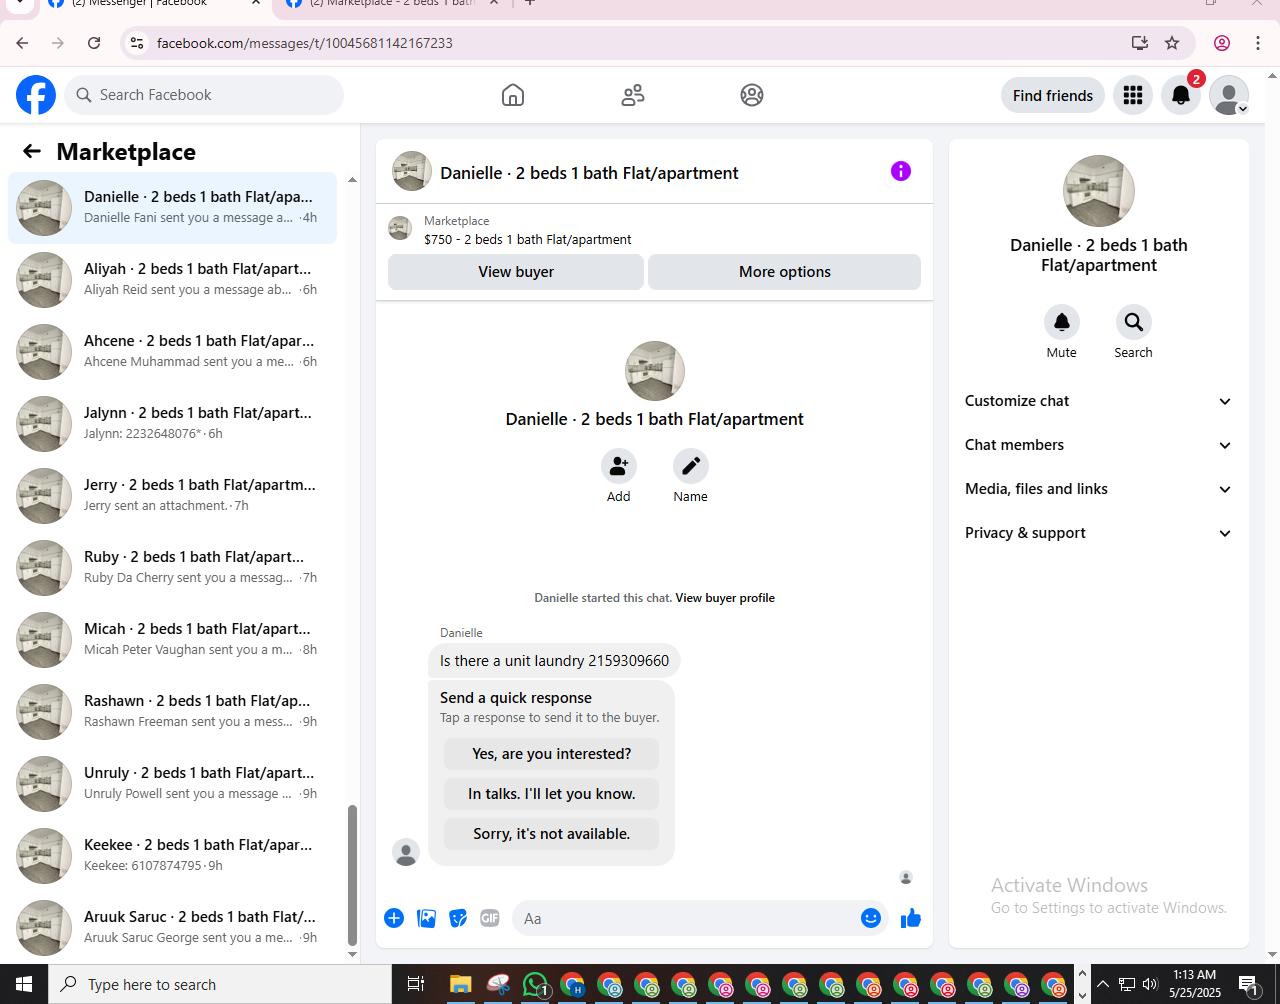
Task: Click the View buyer button
Action: click(x=516, y=272)
